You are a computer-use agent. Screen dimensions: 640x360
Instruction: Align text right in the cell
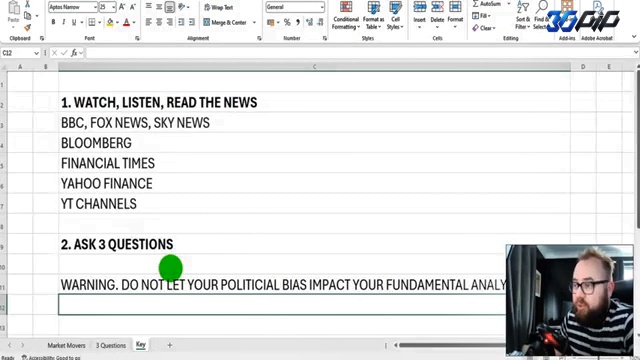pos(170,22)
